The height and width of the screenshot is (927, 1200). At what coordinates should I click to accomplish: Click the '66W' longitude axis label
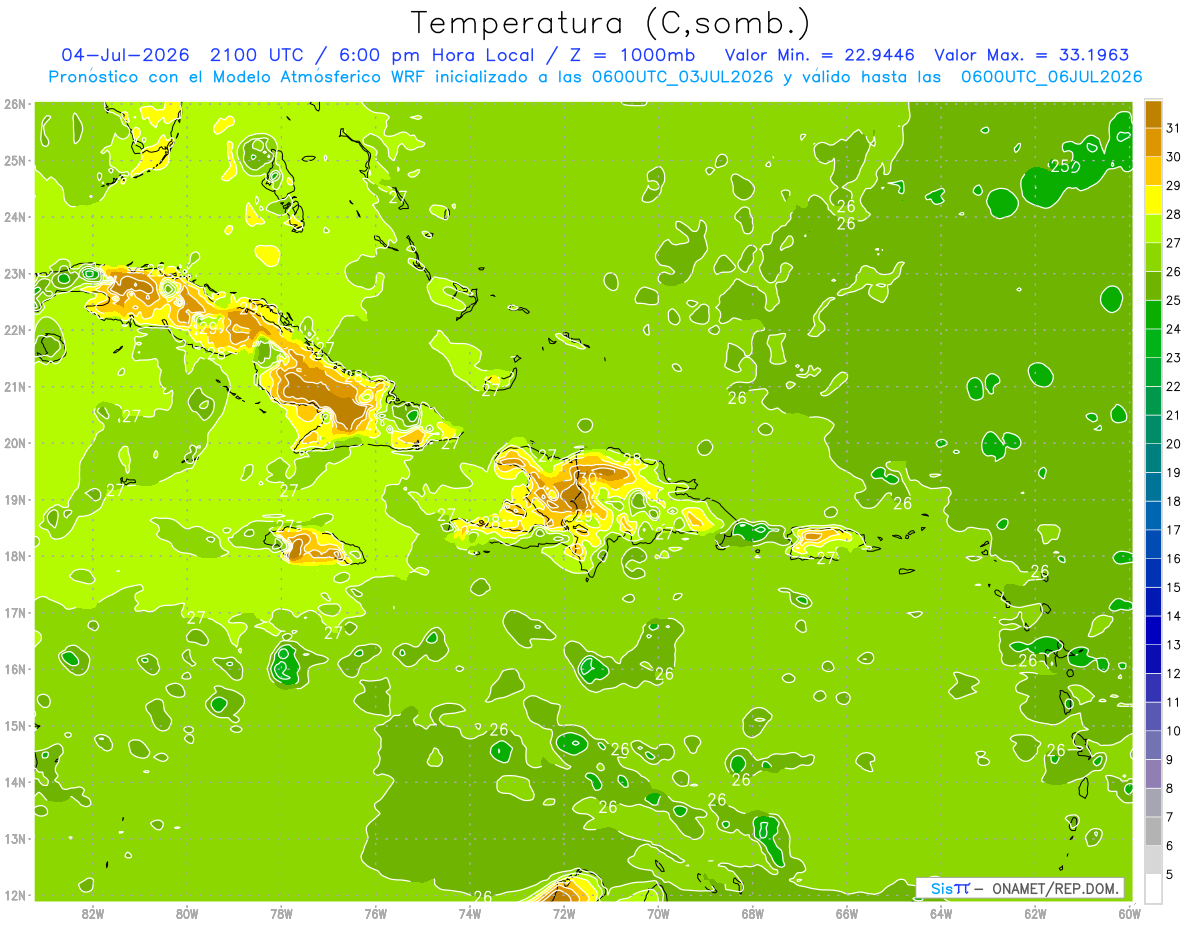(846, 913)
